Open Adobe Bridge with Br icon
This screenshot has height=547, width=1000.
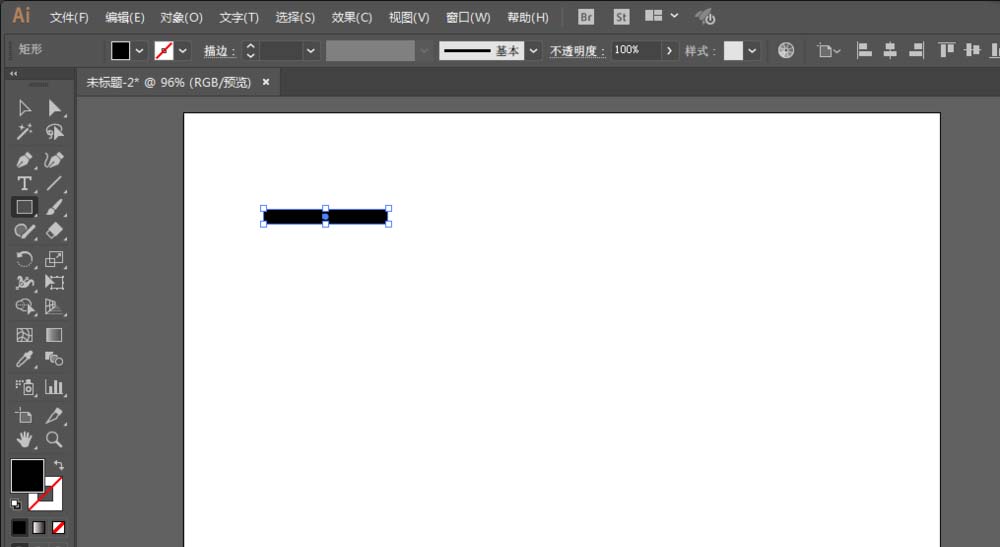coord(587,17)
